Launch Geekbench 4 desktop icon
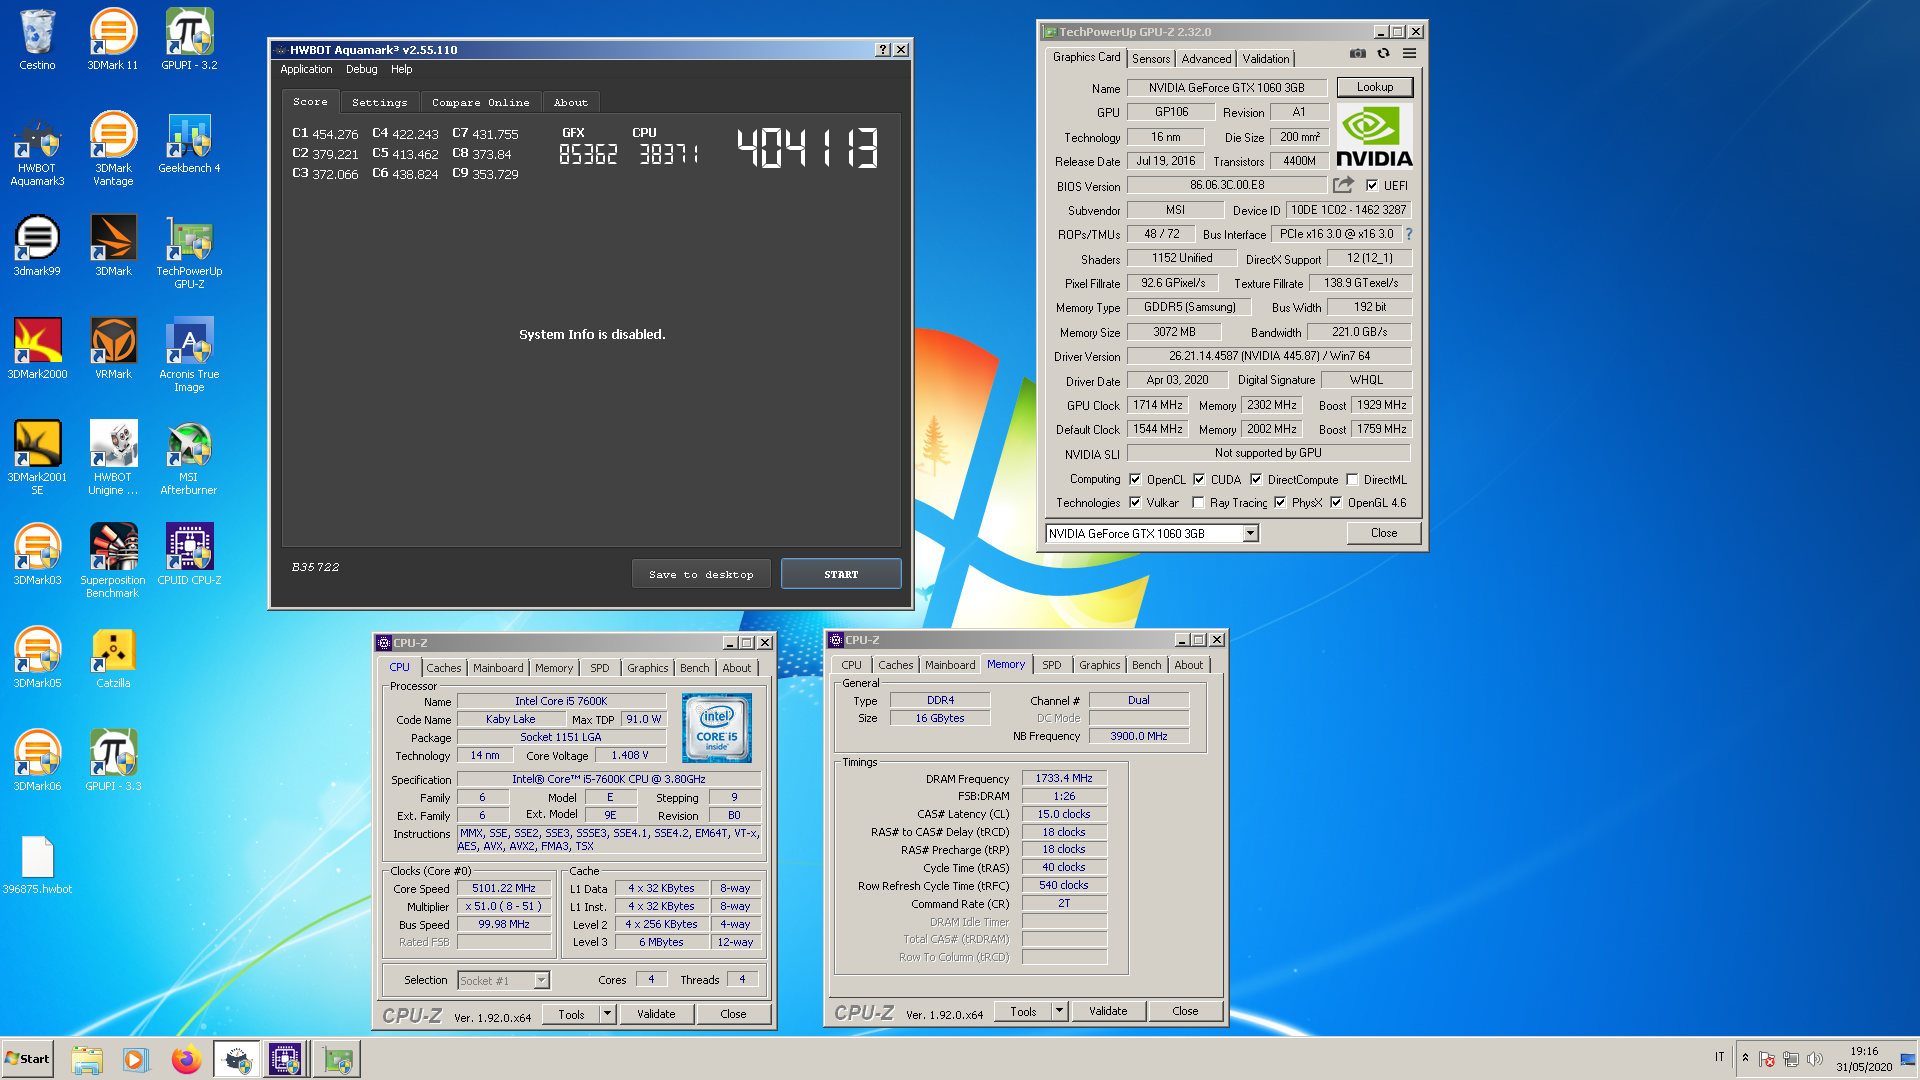This screenshot has height=1080, width=1920. click(x=189, y=144)
